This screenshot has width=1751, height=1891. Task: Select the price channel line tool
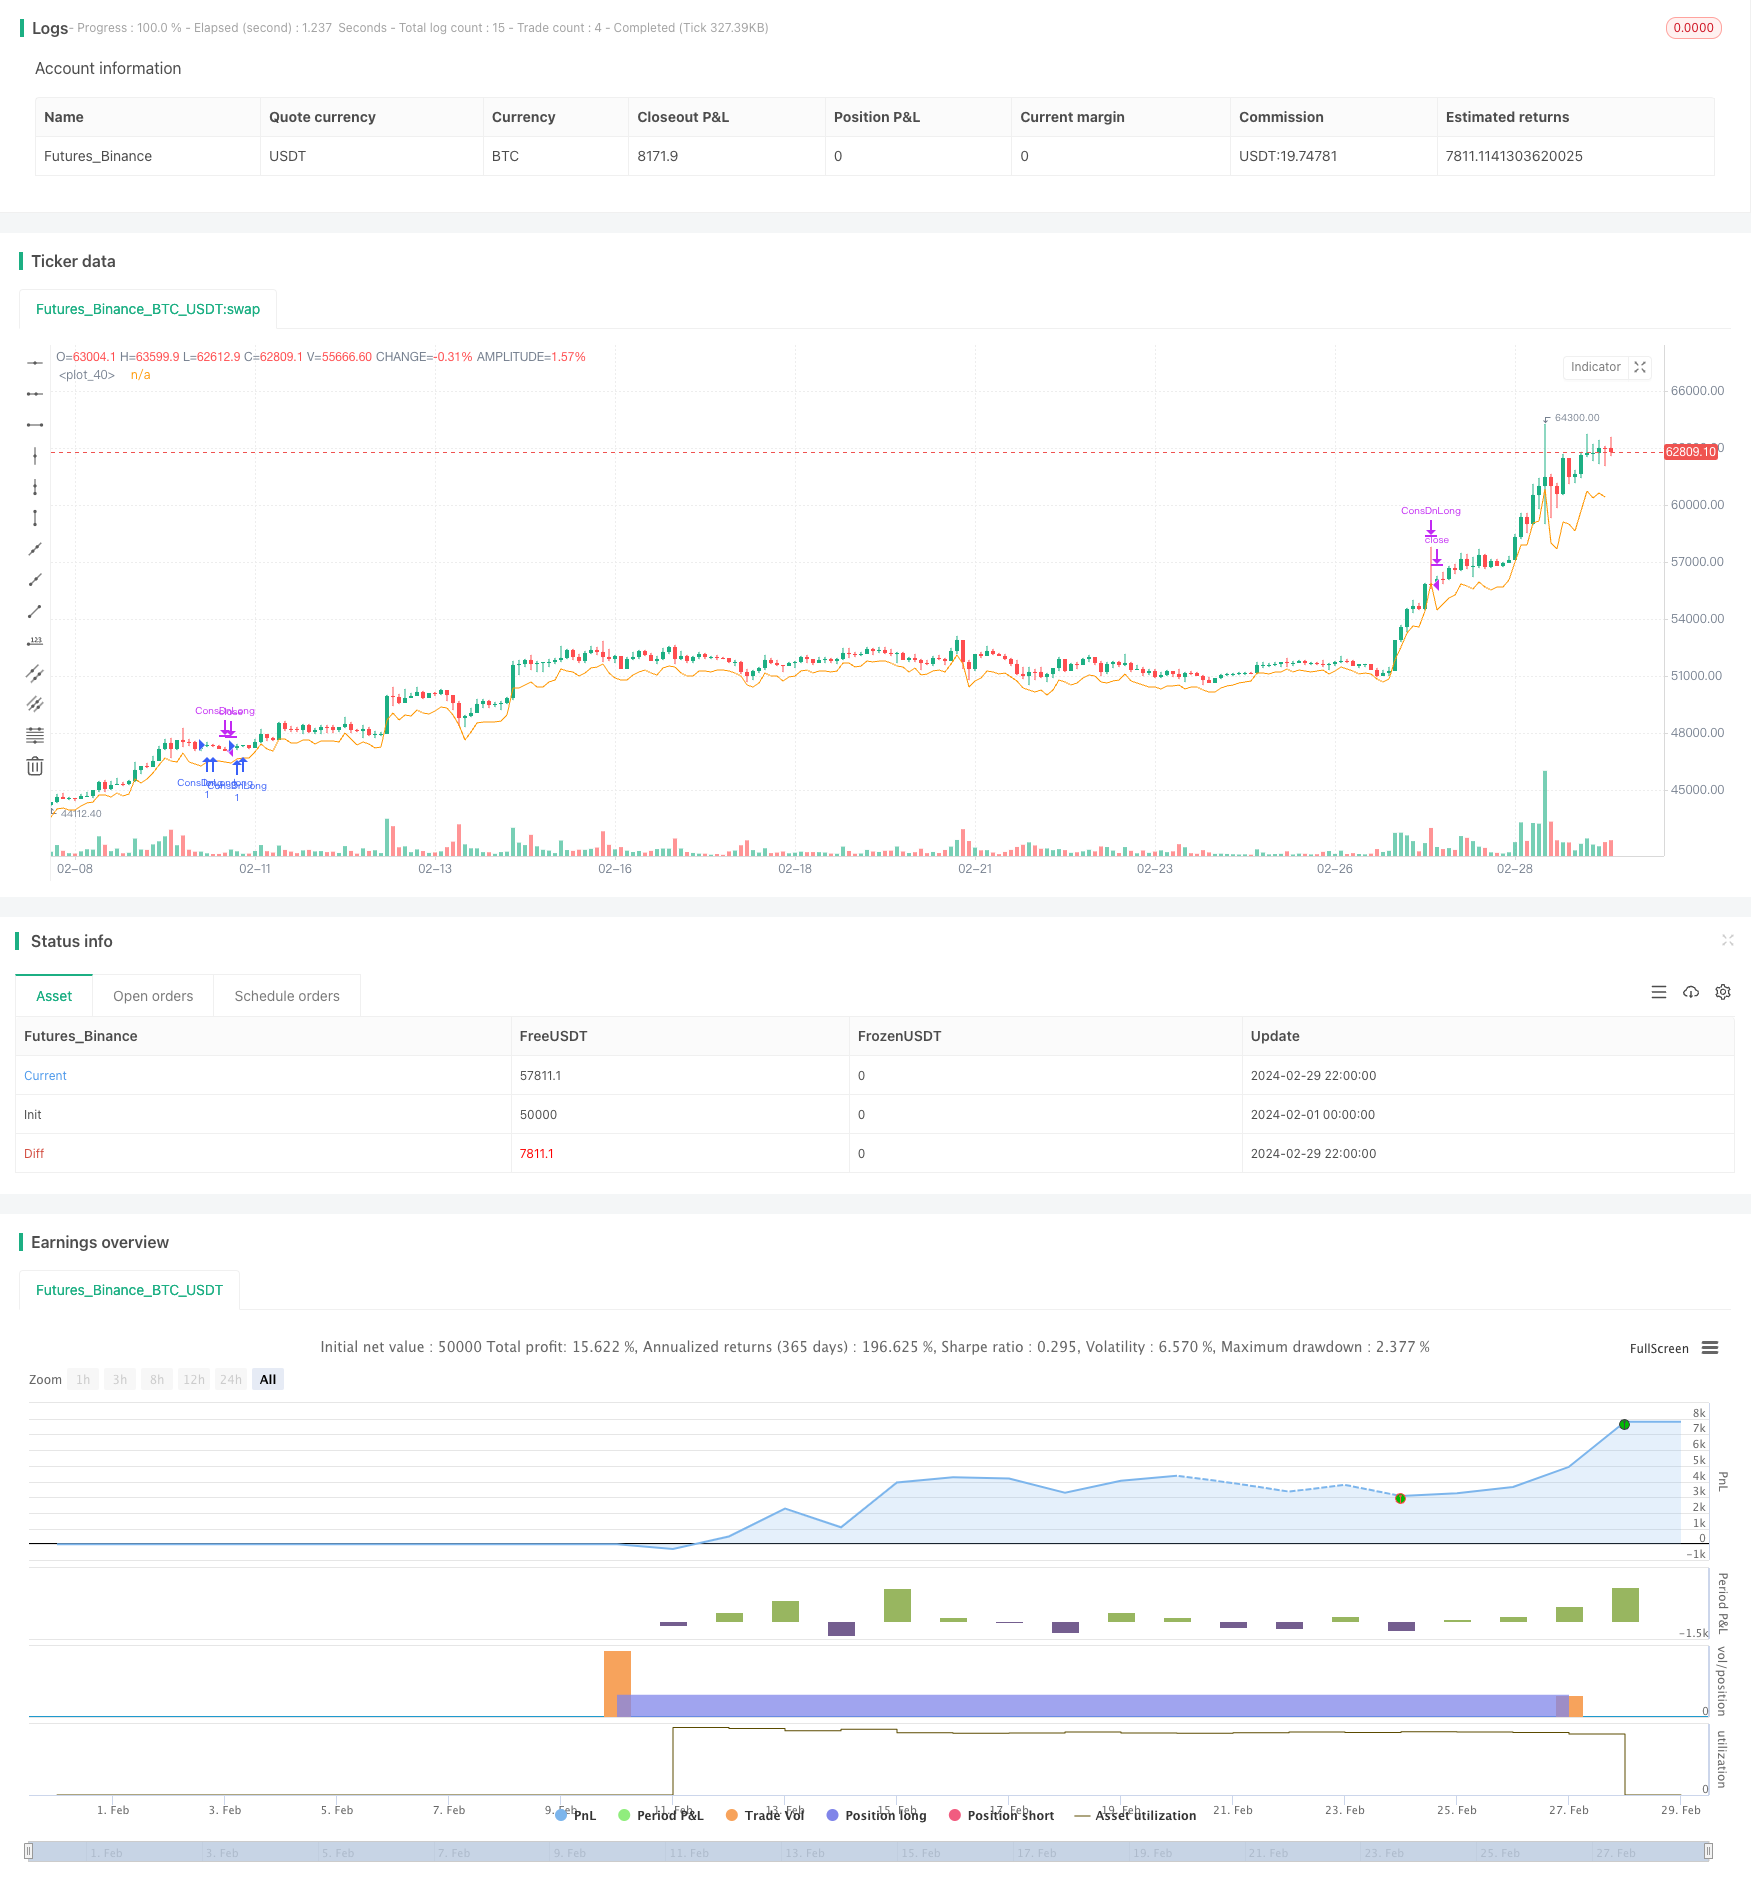35,673
